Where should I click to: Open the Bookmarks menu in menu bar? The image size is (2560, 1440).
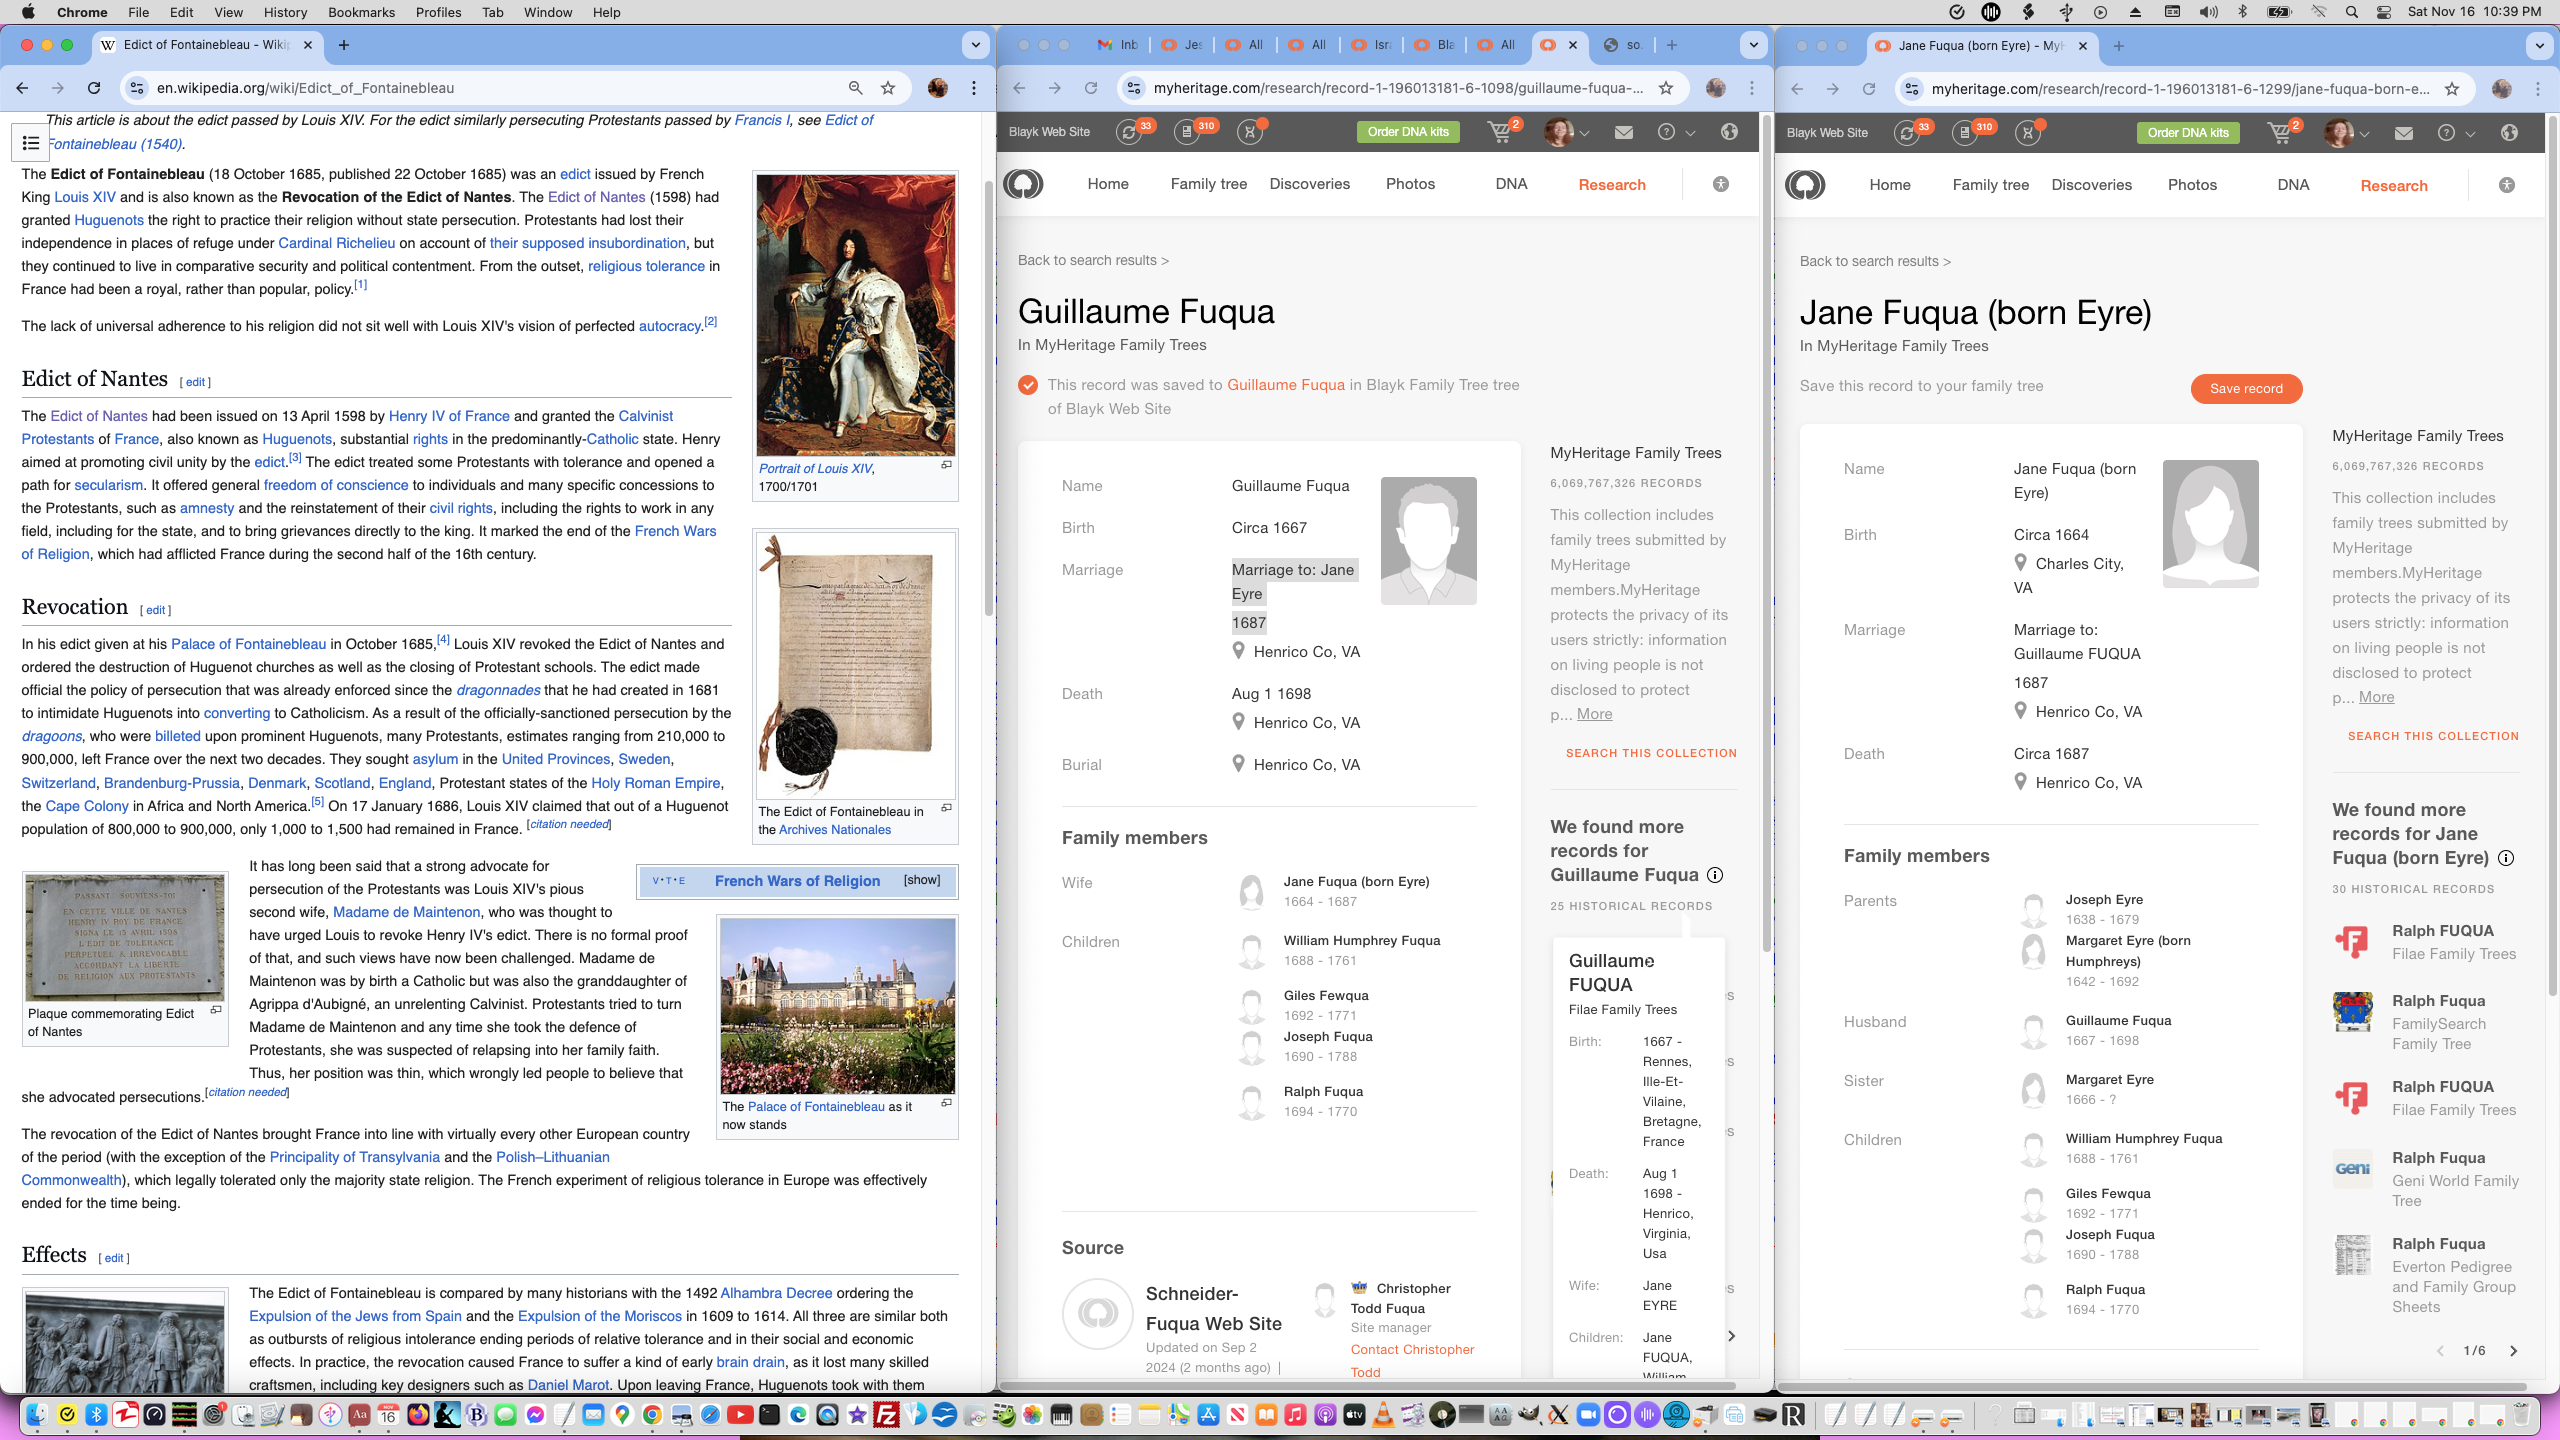[x=361, y=12]
